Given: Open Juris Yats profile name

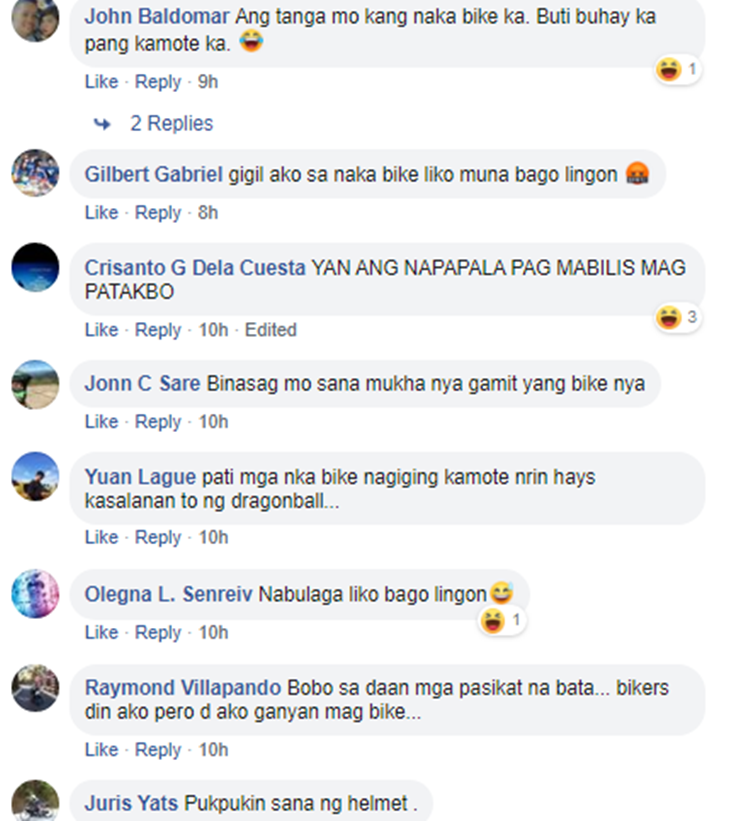Looking at the screenshot, I should (x=131, y=803).
